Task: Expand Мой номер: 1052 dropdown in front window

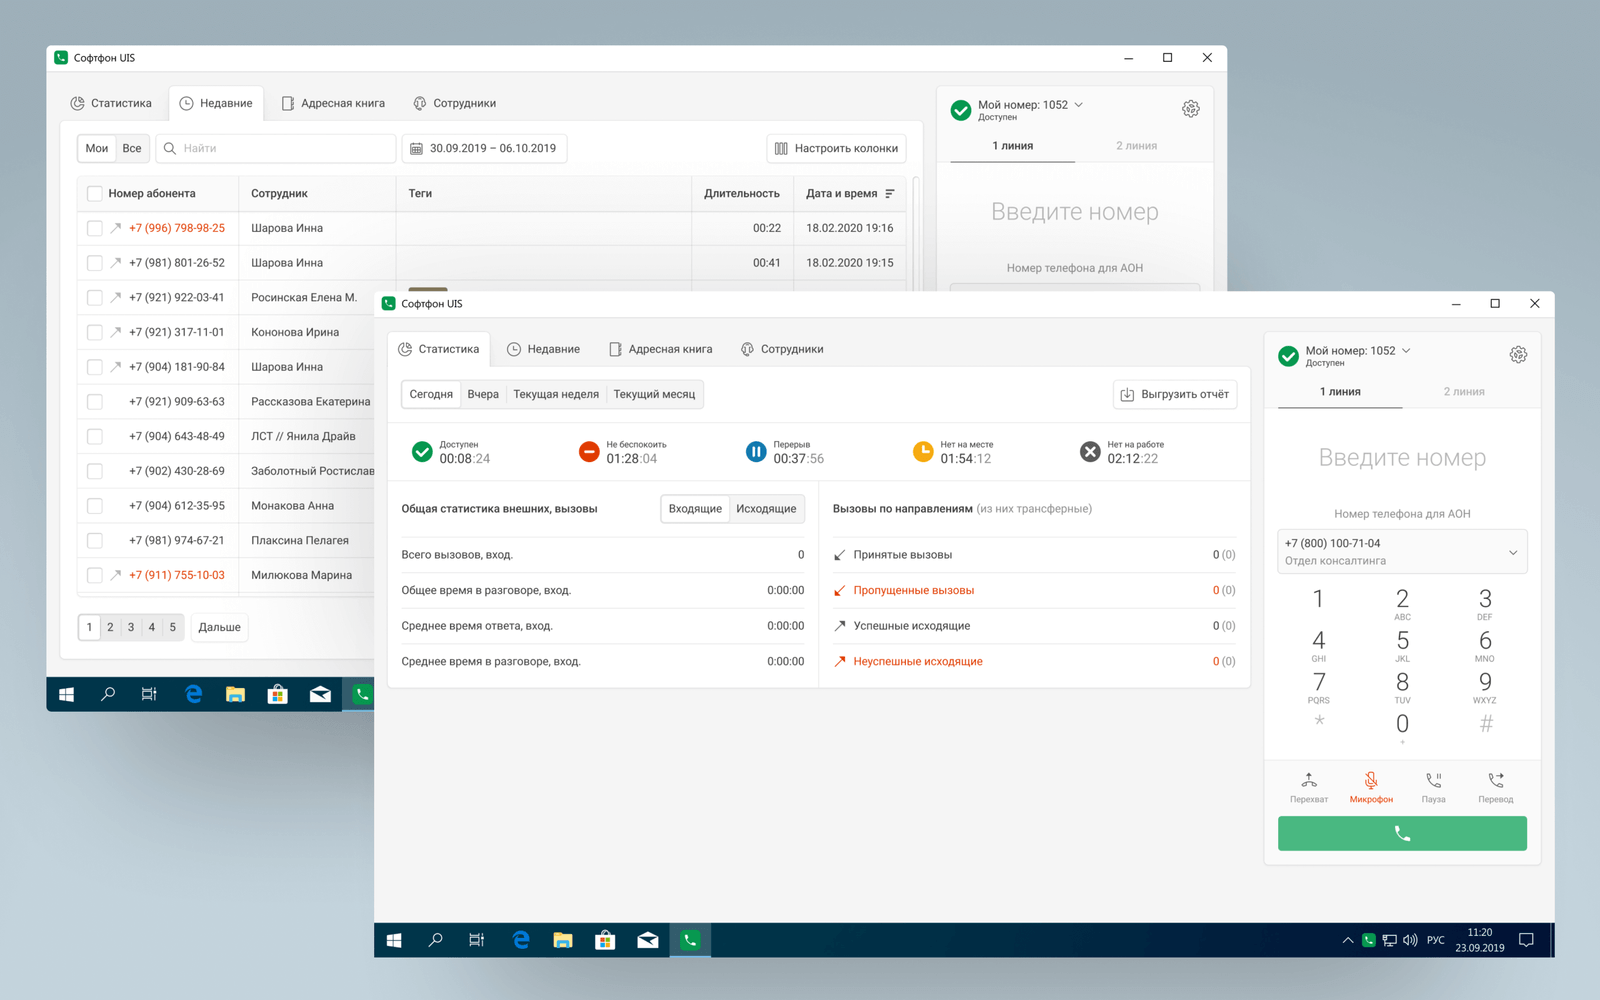Action: coord(1406,351)
